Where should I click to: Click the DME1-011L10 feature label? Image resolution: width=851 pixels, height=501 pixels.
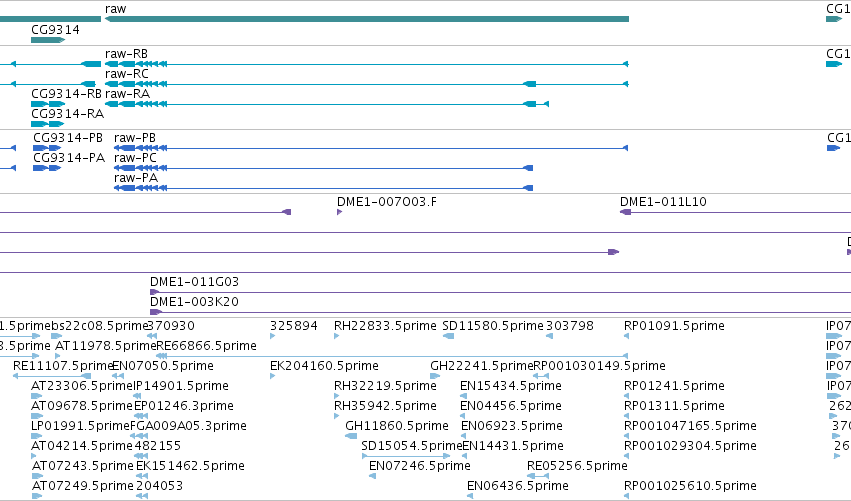click(663, 202)
